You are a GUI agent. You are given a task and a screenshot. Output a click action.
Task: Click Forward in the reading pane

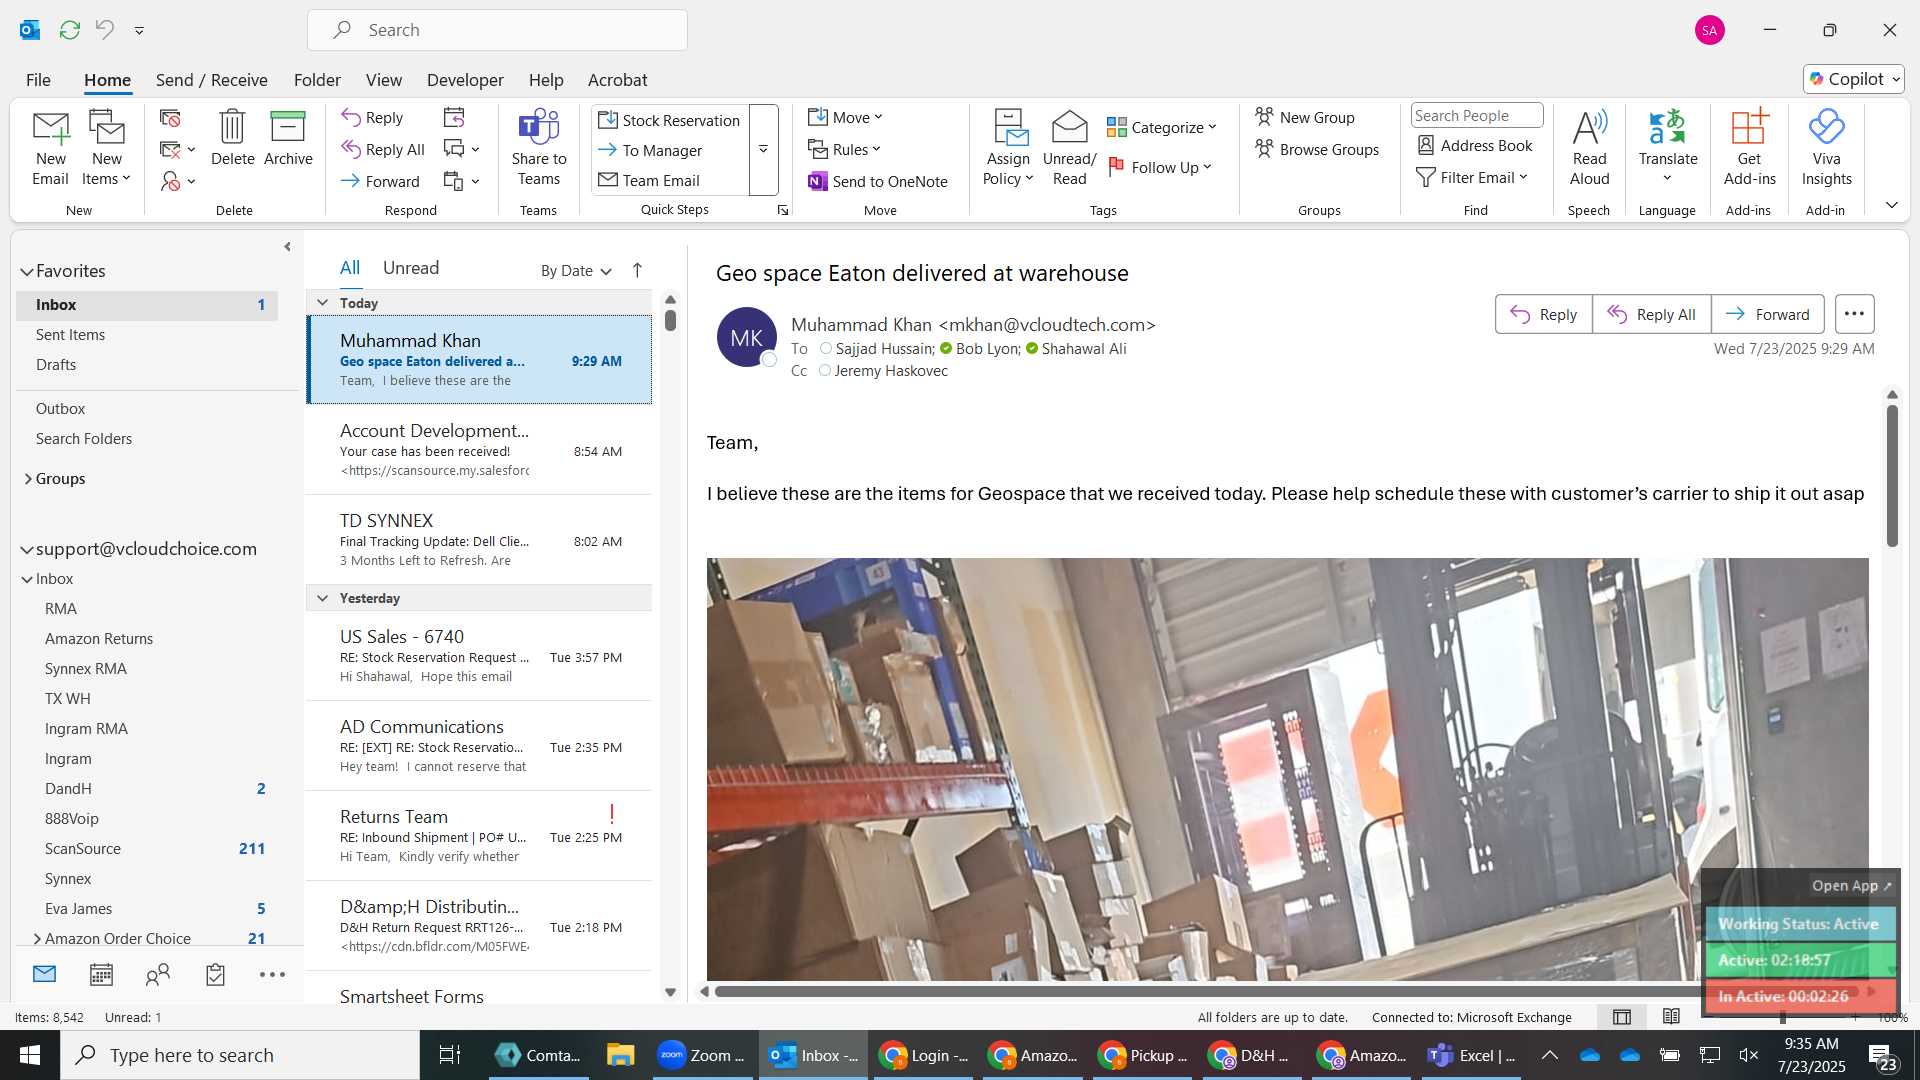click(x=1767, y=314)
